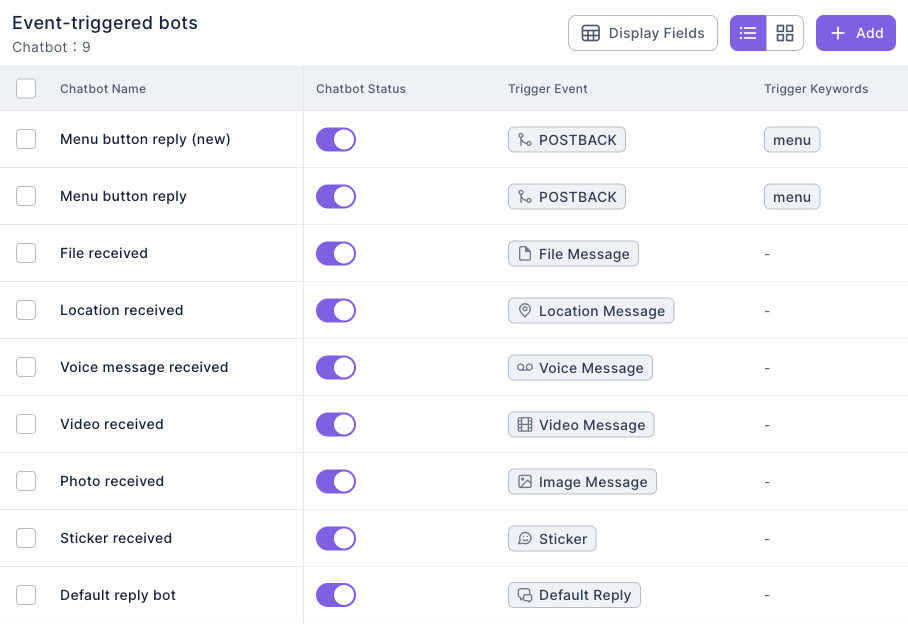Select all chatbots with header checkbox

coord(26,89)
